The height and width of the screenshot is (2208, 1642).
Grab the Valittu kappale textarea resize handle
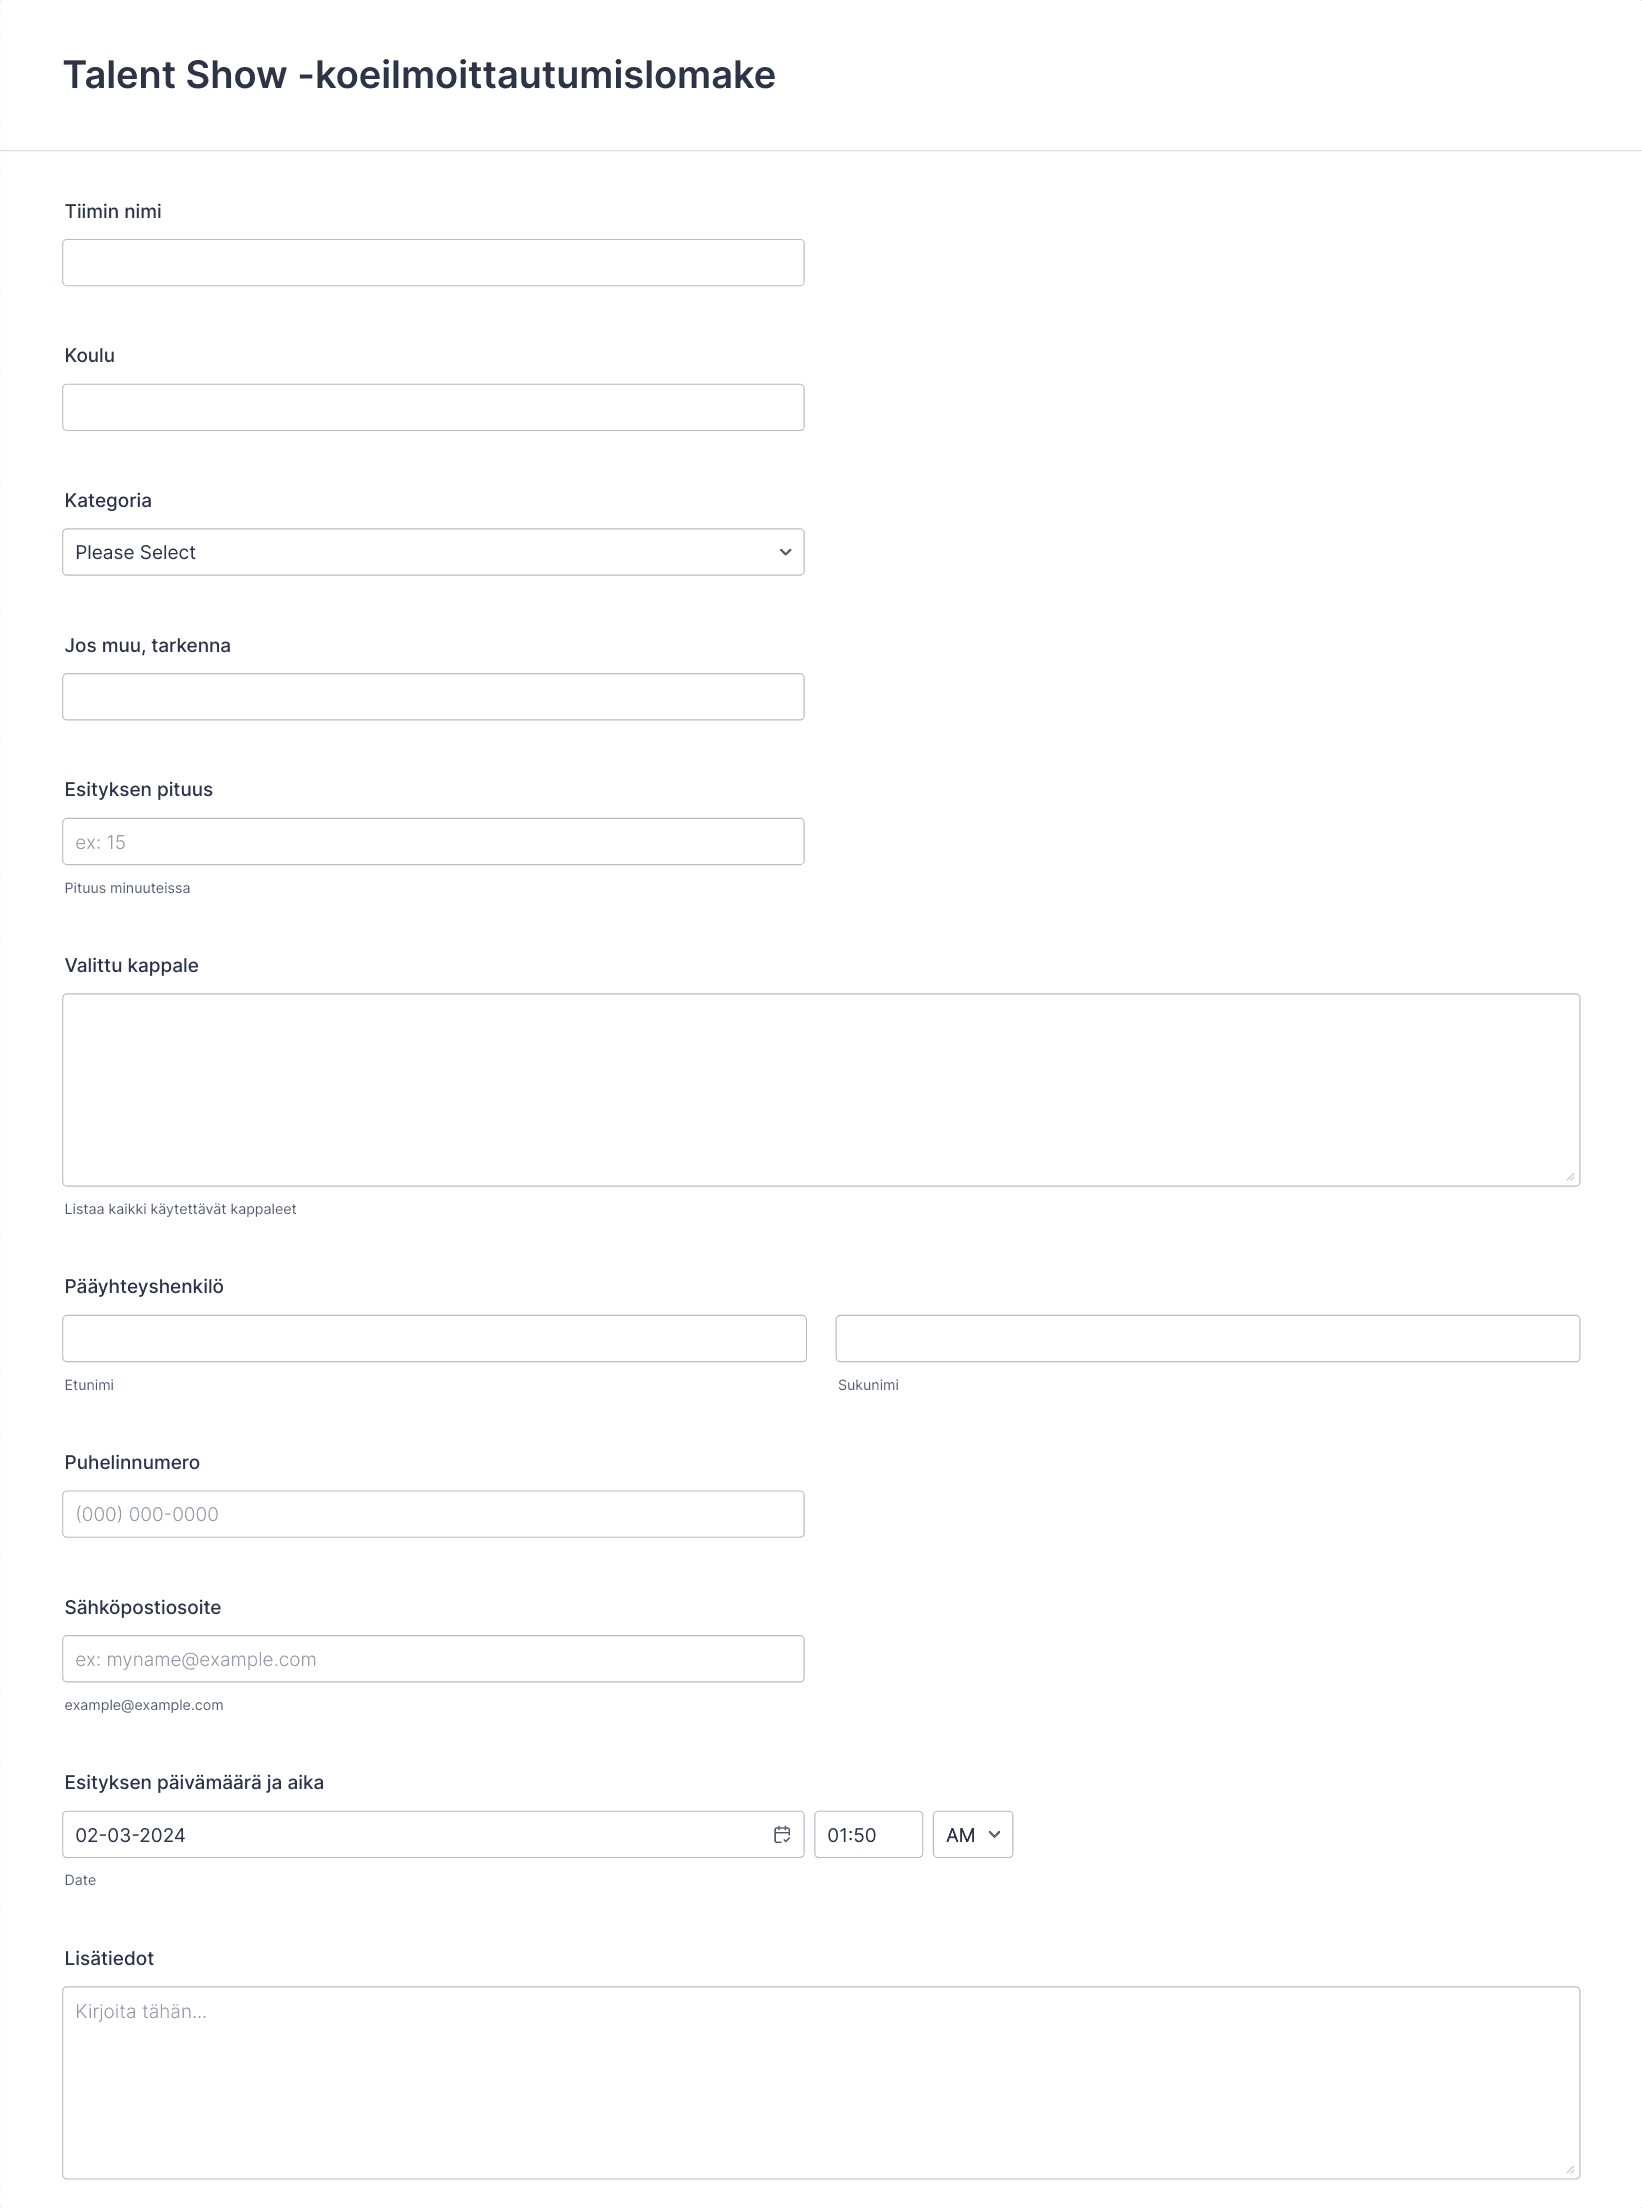1570,1177
